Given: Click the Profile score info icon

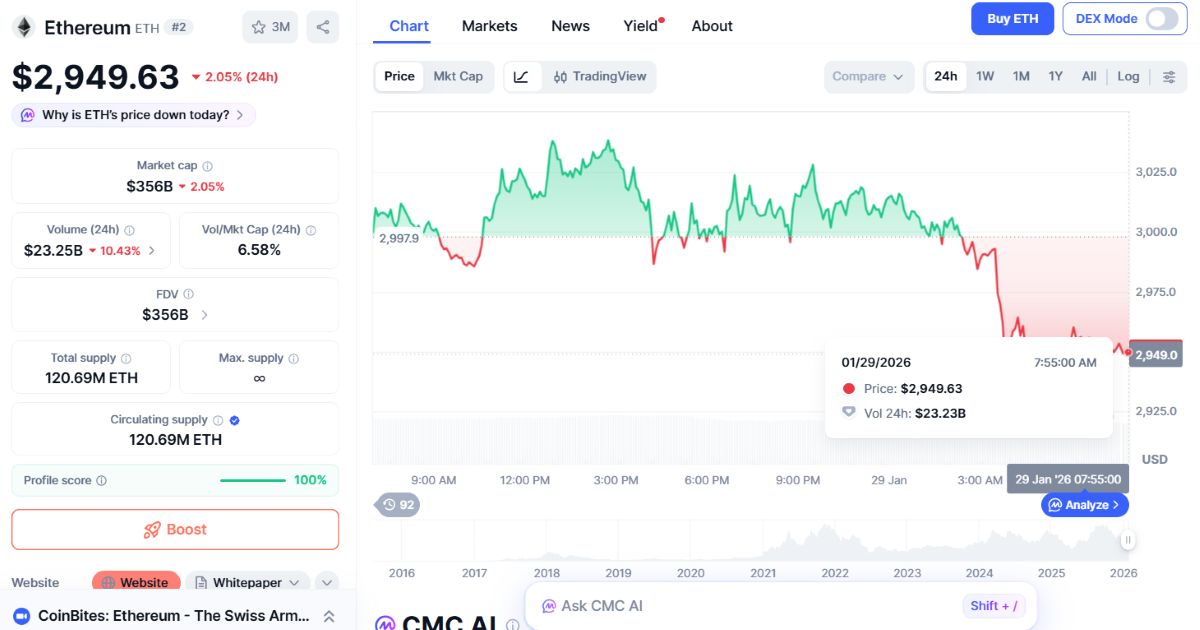Looking at the screenshot, I should tap(101, 481).
